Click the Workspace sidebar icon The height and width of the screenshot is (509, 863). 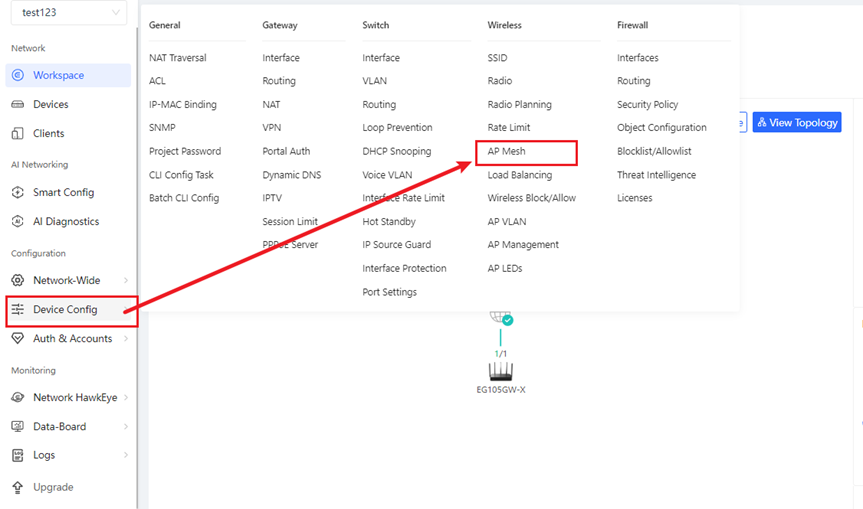[18, 75]
